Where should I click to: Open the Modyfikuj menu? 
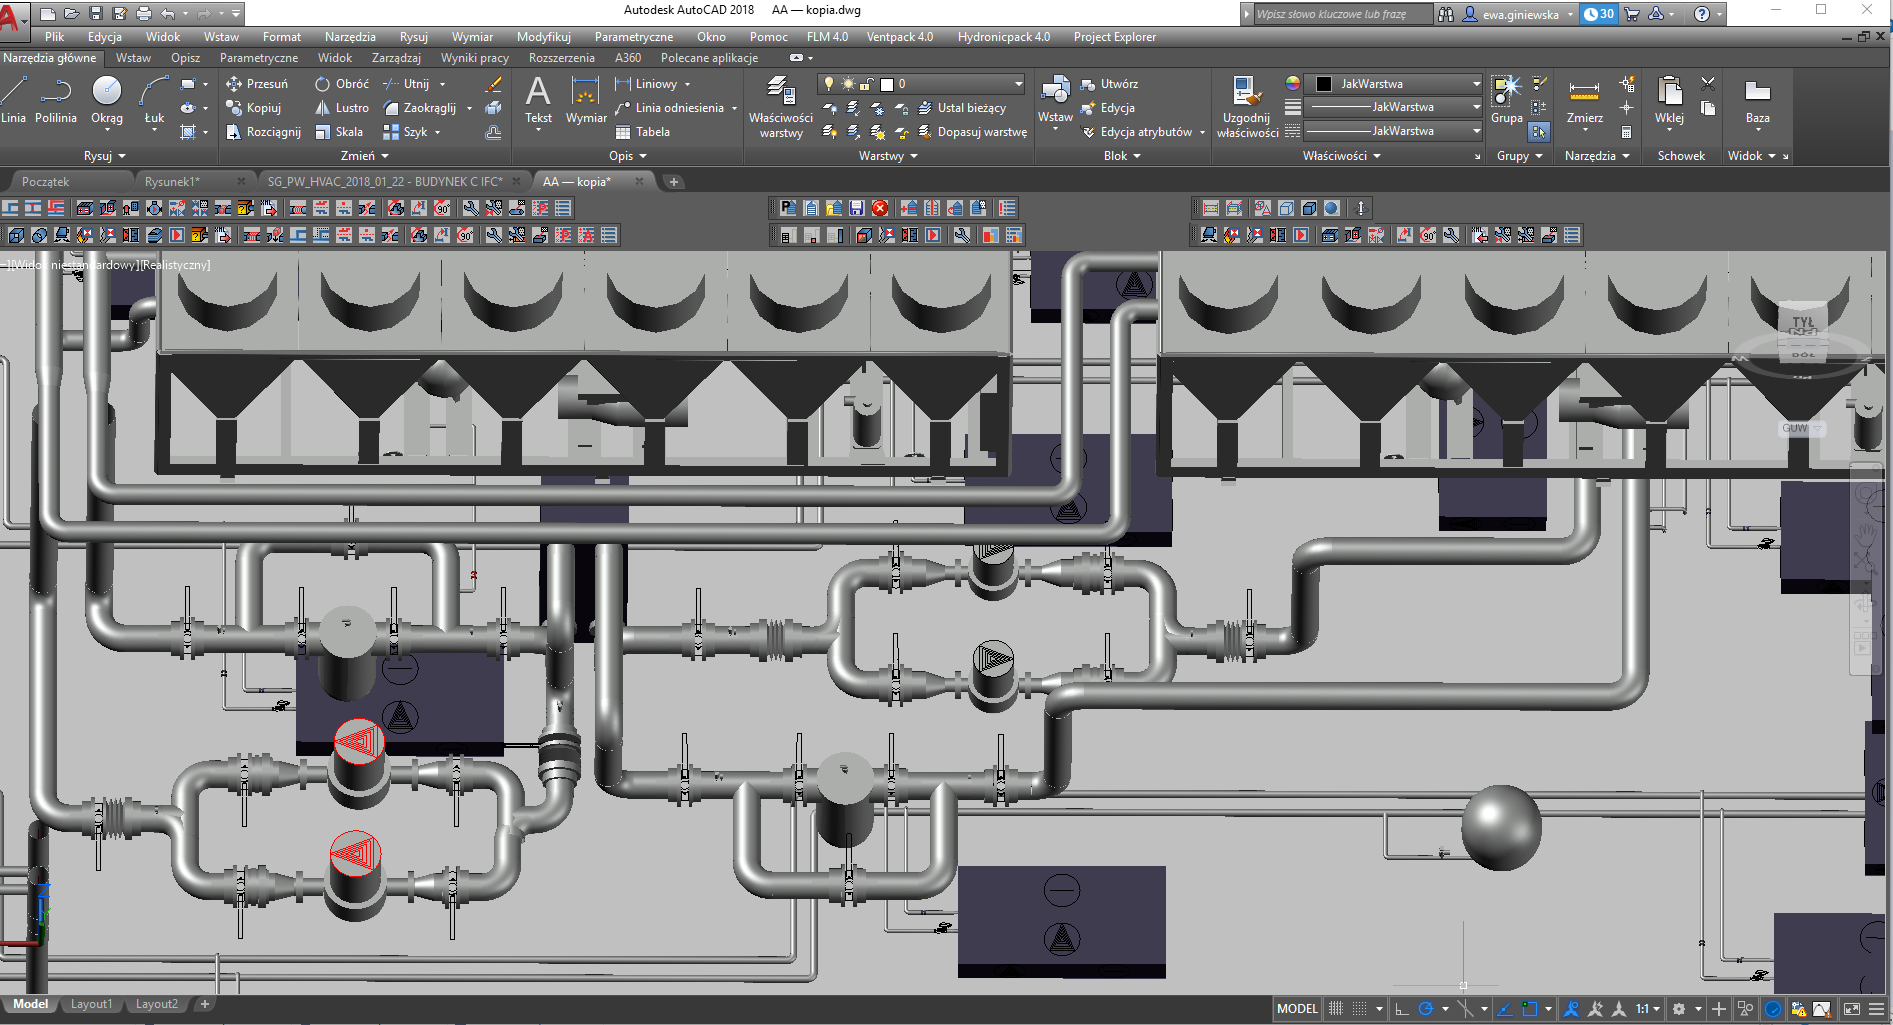point(543,37)
